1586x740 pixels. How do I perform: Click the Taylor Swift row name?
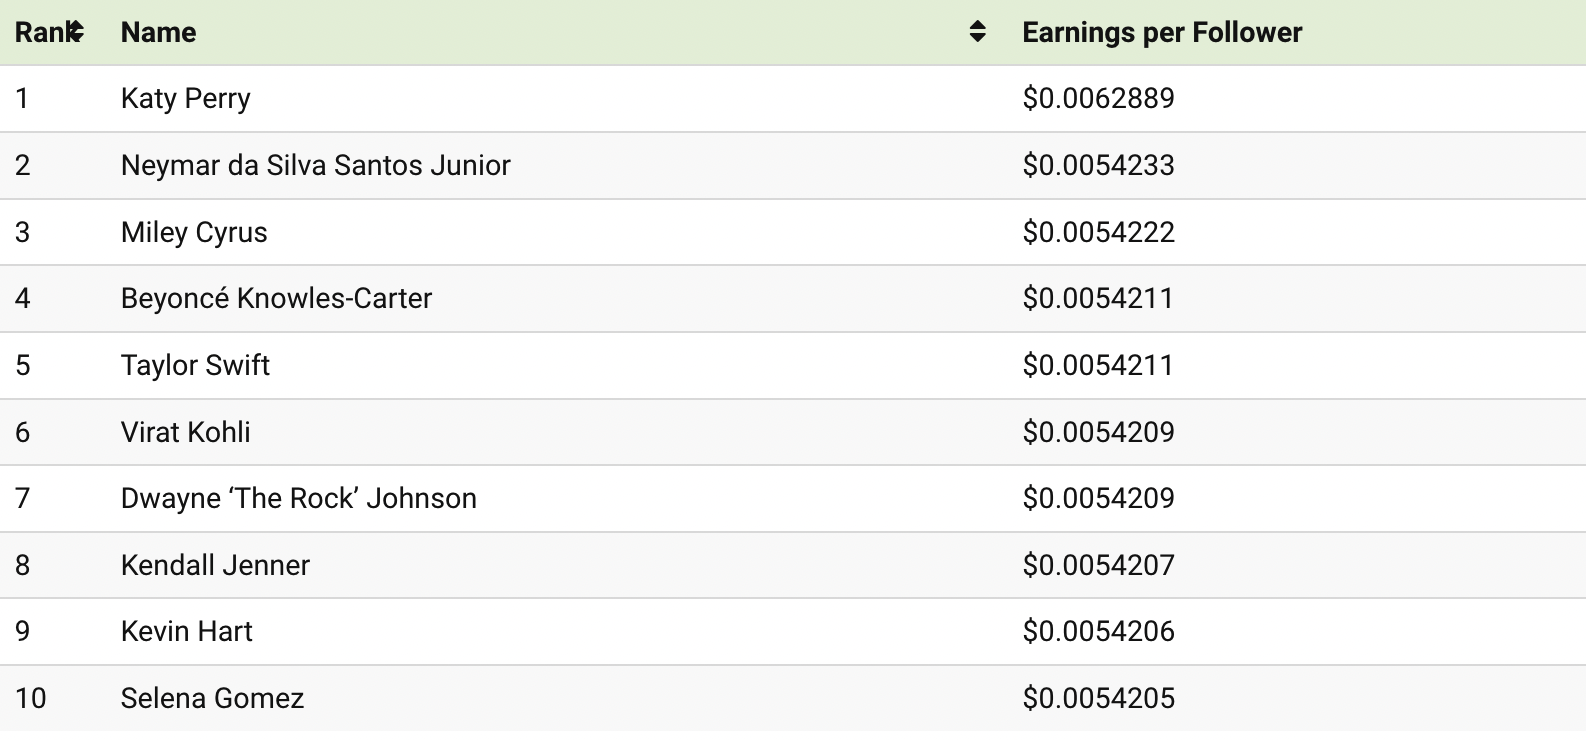pos(195,365)
